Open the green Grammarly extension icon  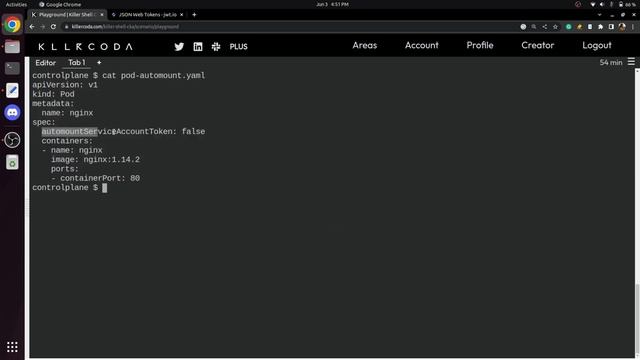pos(568,27)
